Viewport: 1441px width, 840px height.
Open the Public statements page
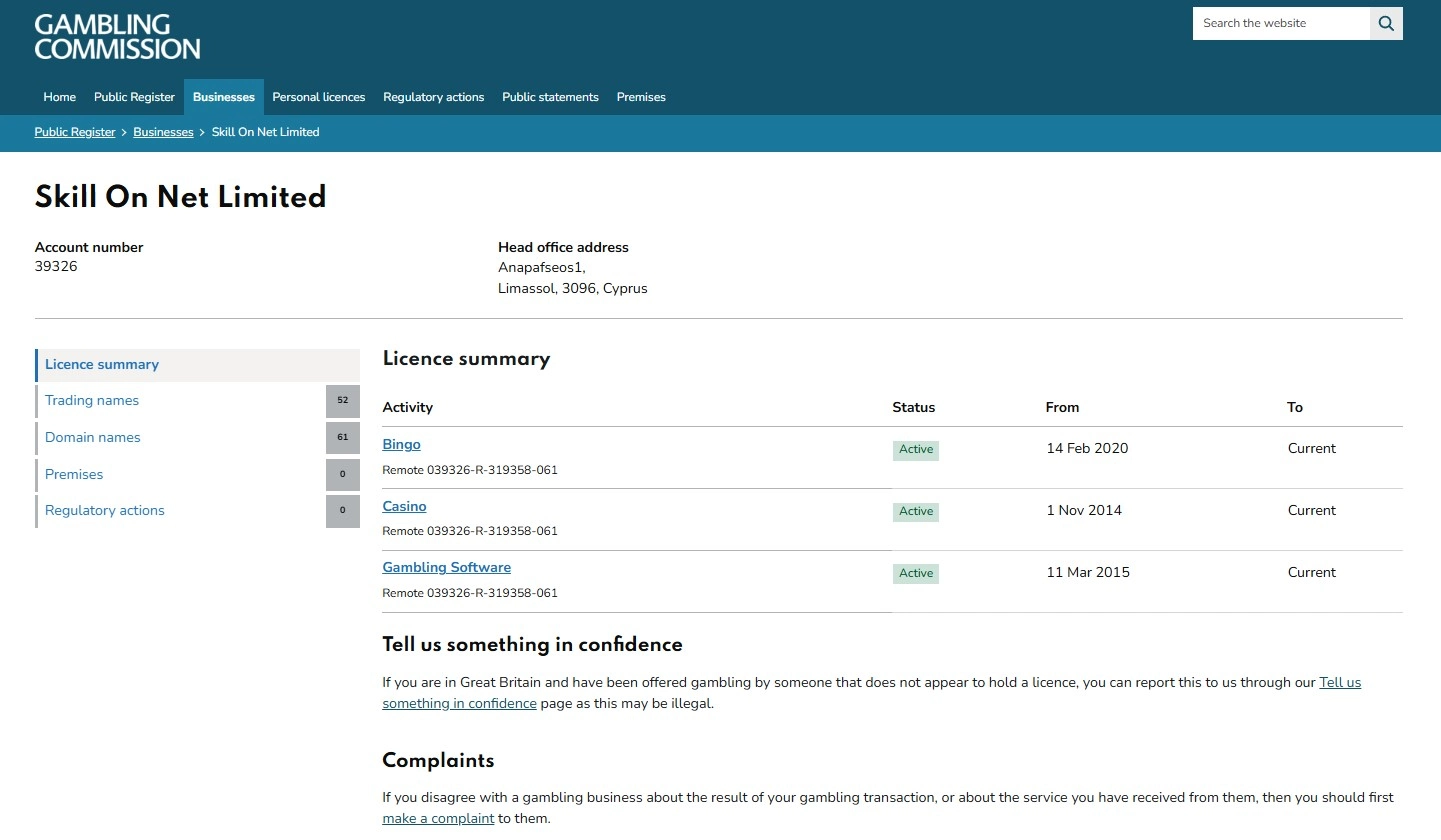(x=550, y=97)
